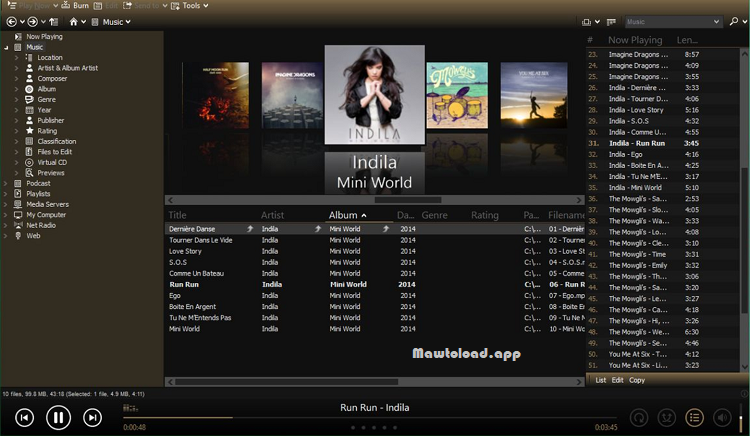Click the column chooser icon
This screenshot has width=750, height=436.
coord(611,22)
